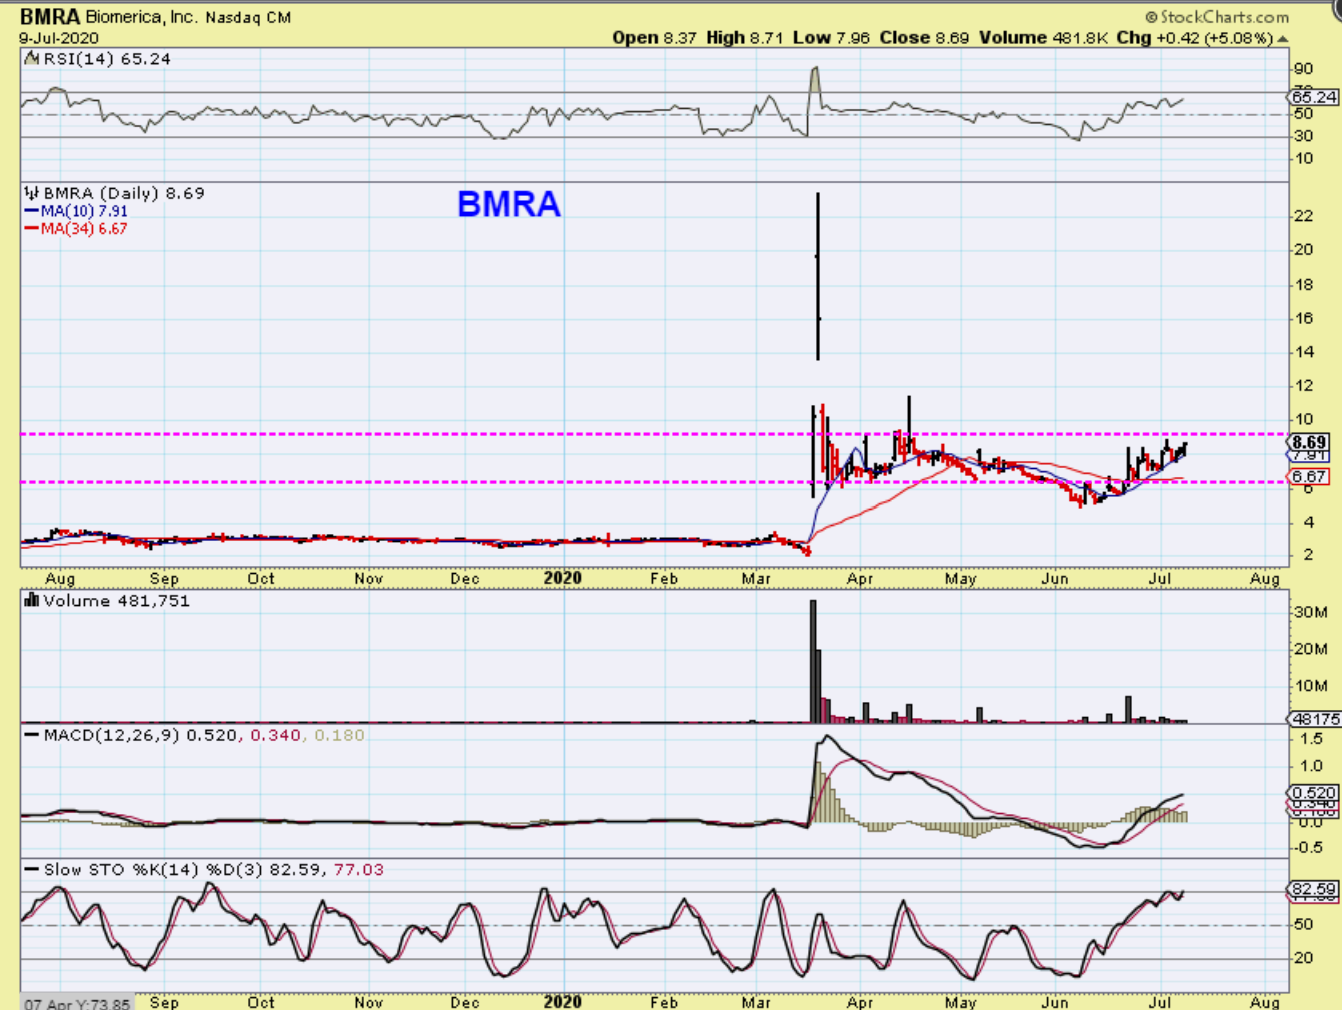The width and height of the screenshot is (1342, 1010).
Task: Click the Close 8.69 value in header
Action: 924,38
